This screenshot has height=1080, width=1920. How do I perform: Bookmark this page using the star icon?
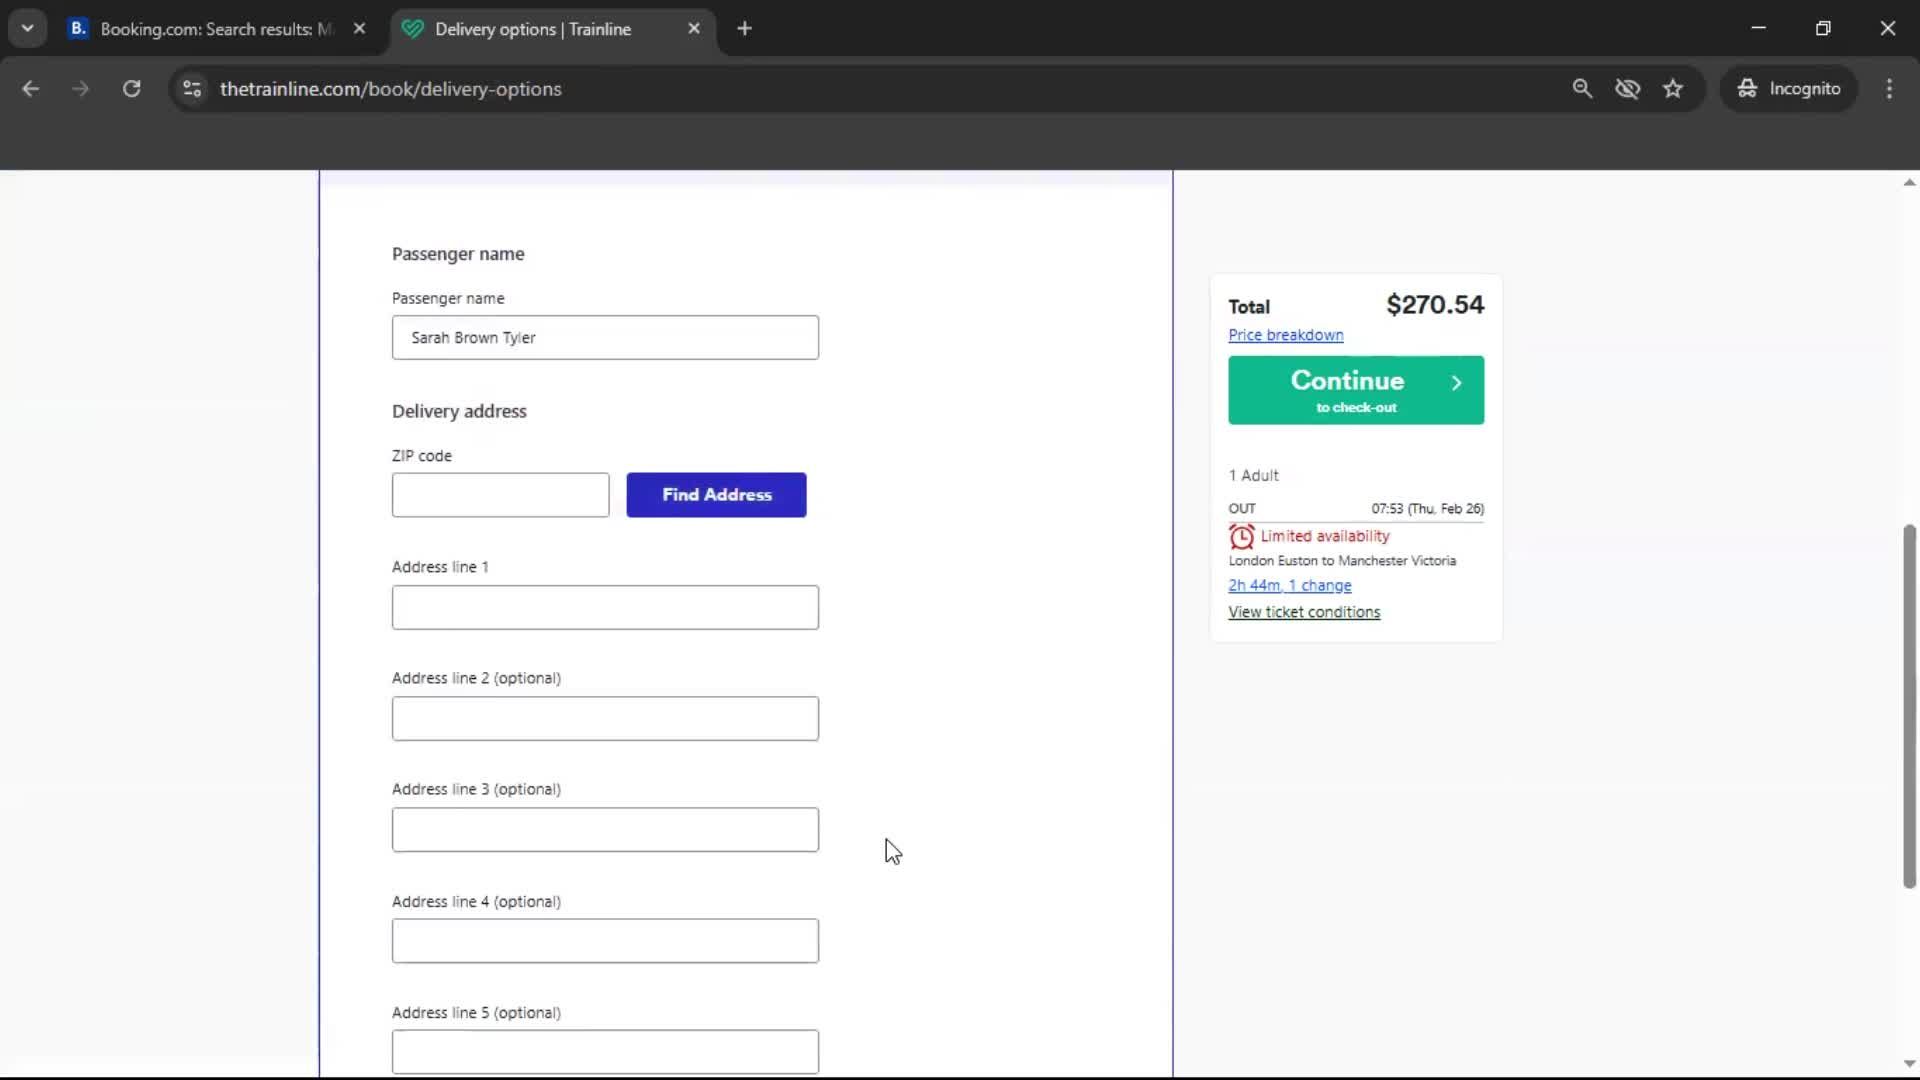click(x=1673, y=88)
